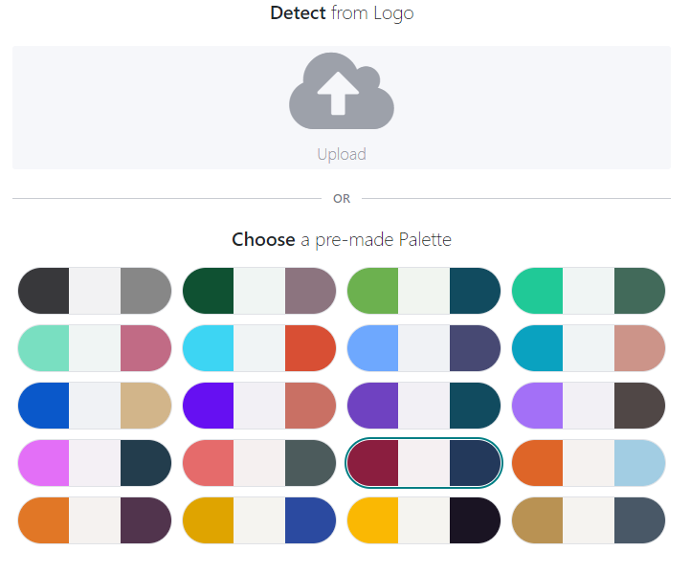Image resolution: width=690 pixels, height=573 pixels.
Task: Select the gold and royal blue palette
Action: (x=259, y=520)
